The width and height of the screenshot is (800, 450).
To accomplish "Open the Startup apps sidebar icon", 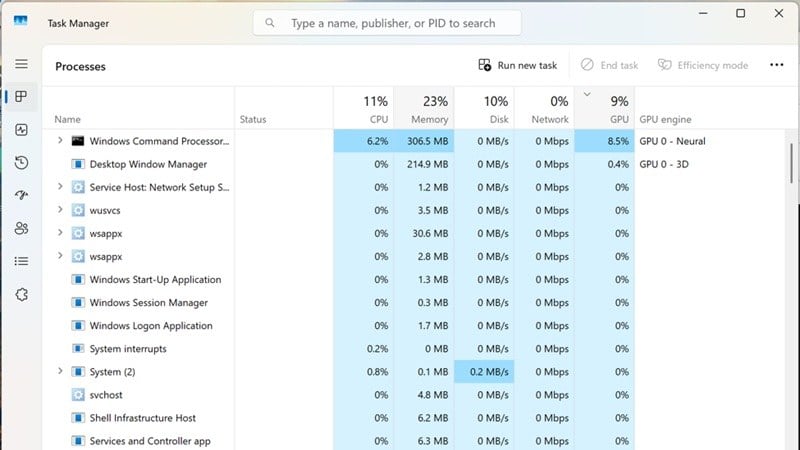I will pyautogui.click(x=21, y=195).
